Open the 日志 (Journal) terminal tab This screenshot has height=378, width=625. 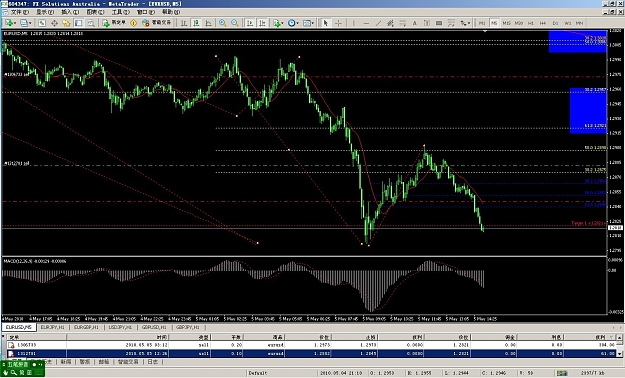[x=152, y=362]
